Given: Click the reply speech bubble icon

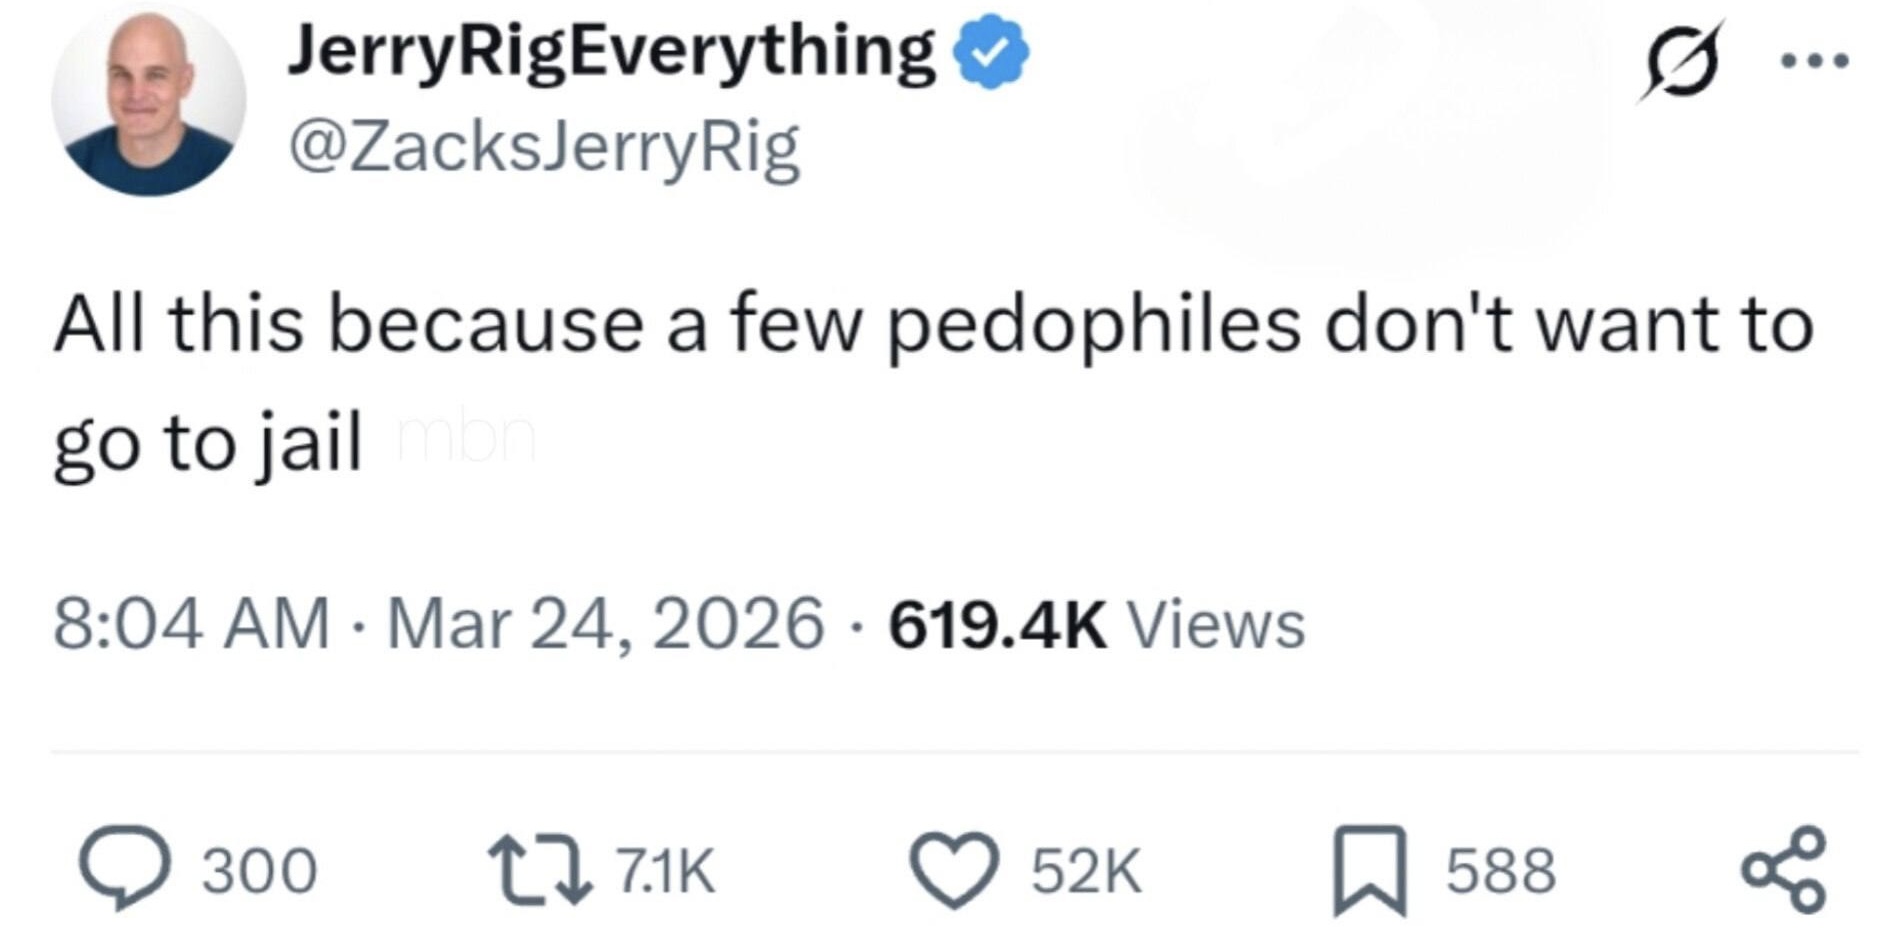Looking at the screenshot, I should coord(125,868).
